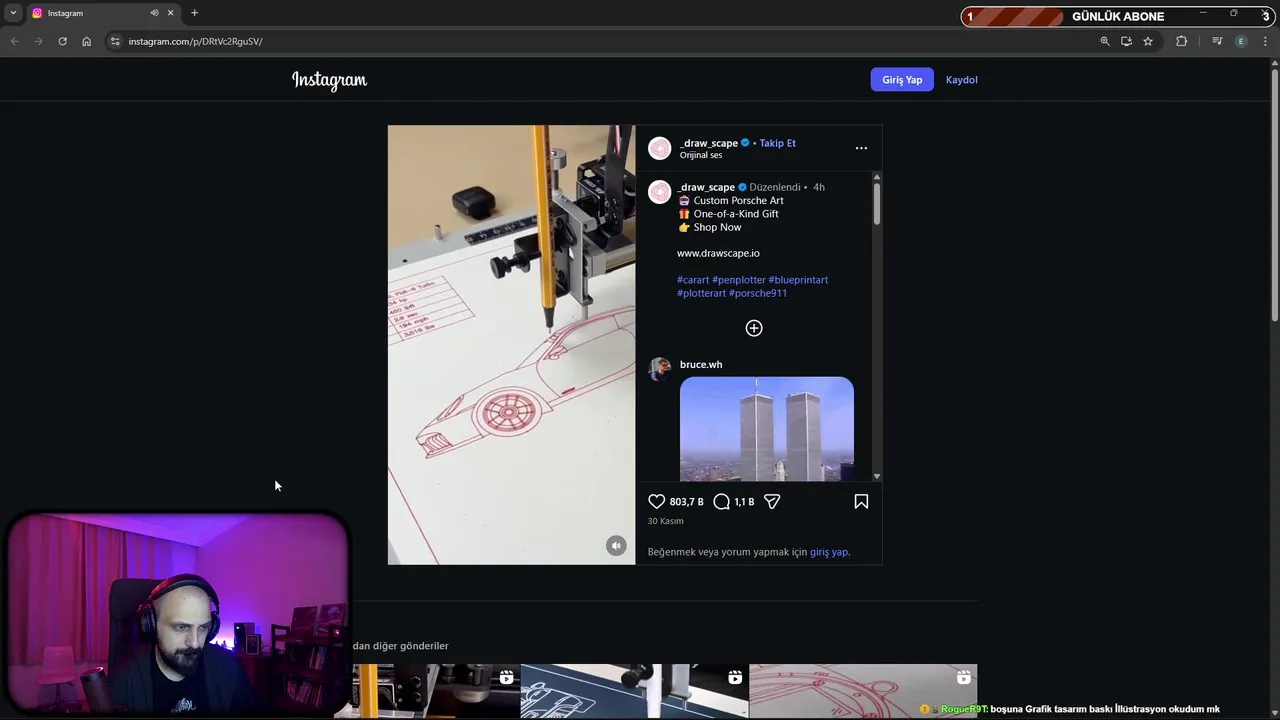The width and height of the screenshot is (1280, 720).
Task: Open the #carart hashtag
Action: [x=693, y=280]
